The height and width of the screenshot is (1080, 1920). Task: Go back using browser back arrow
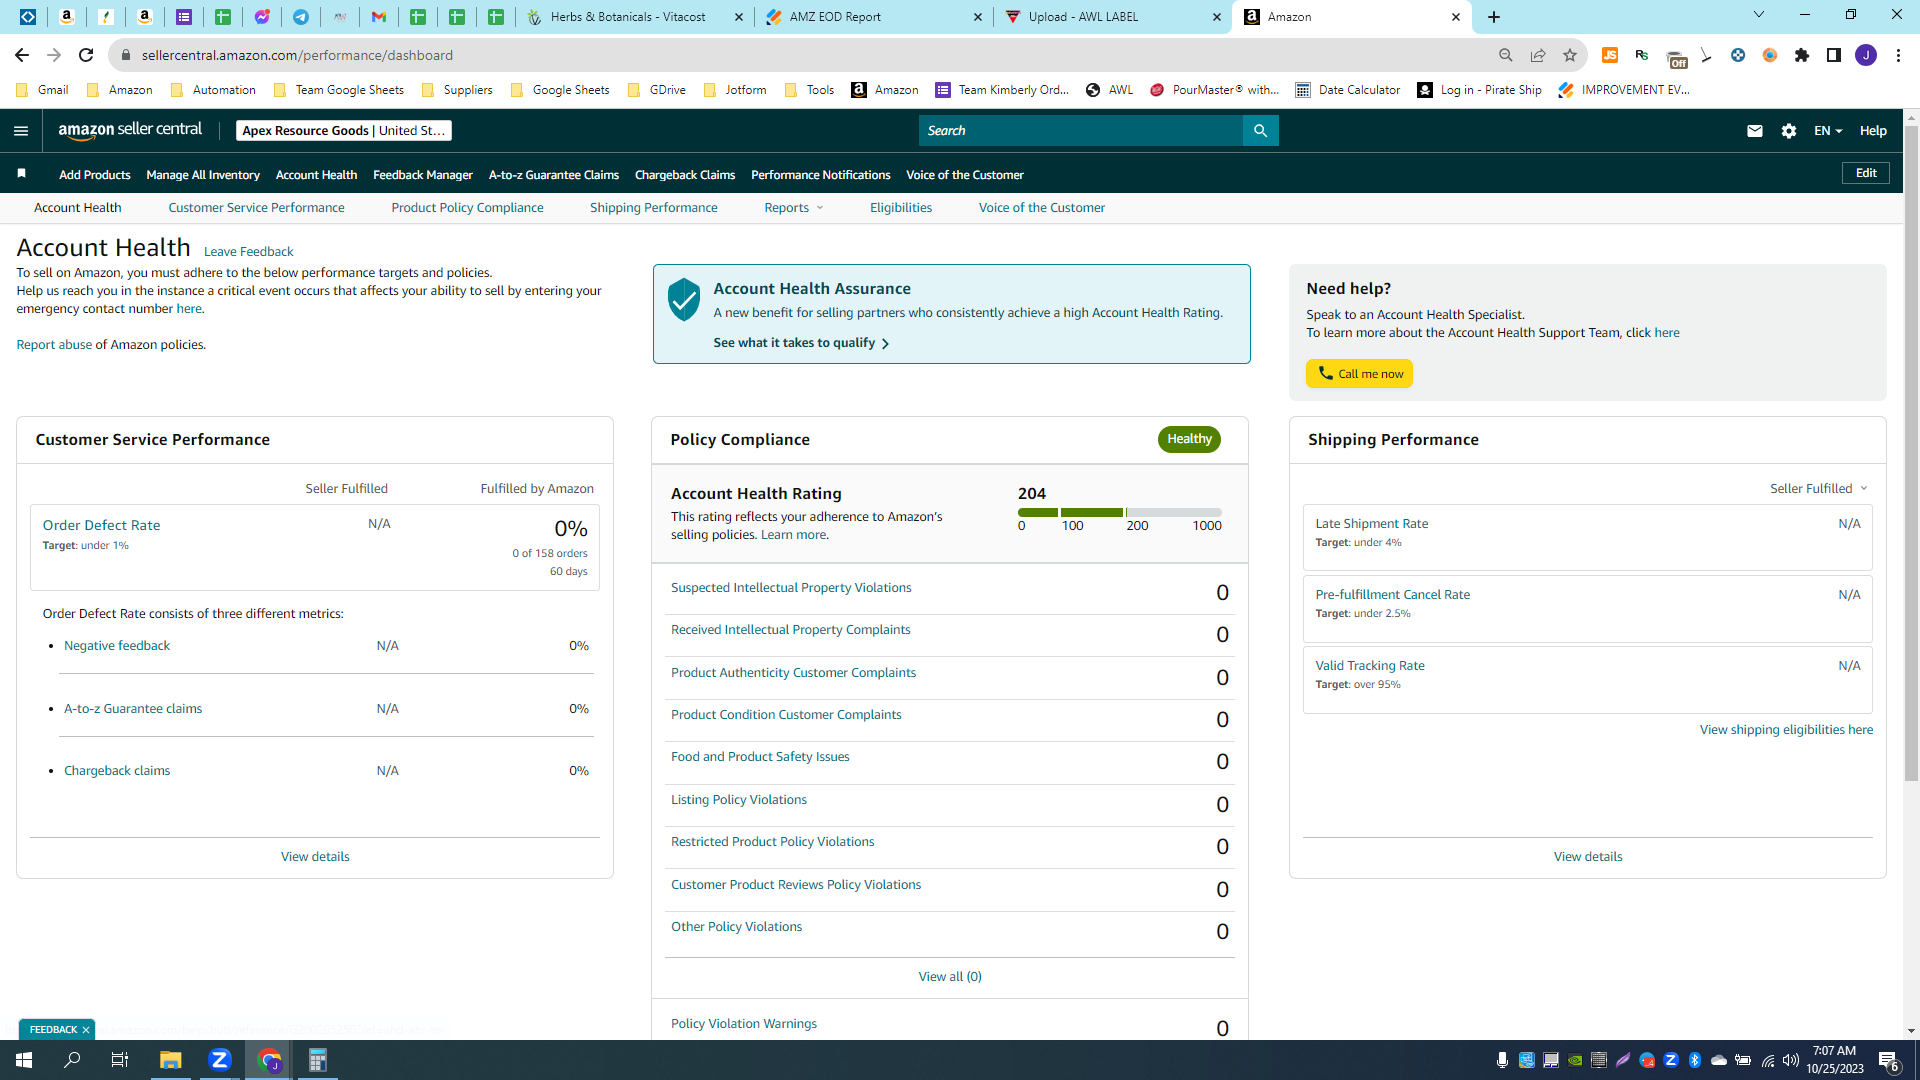pos(22,55)
